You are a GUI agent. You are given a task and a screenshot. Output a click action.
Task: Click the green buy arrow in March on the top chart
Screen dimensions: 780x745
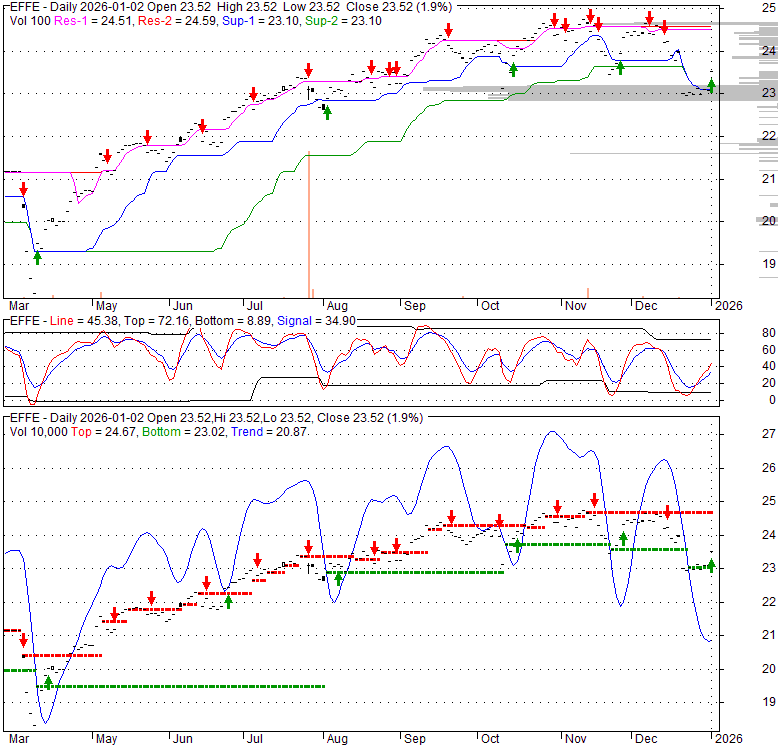pos(37,257)
